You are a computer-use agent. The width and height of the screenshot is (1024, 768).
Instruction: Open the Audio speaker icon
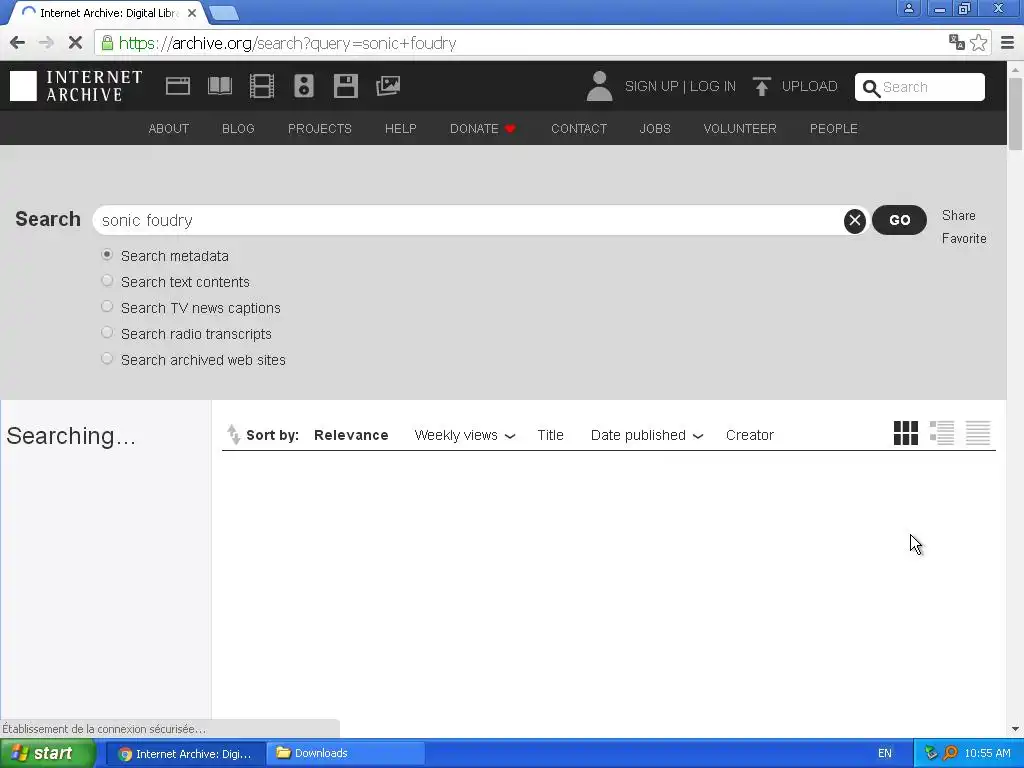point(304,86)
